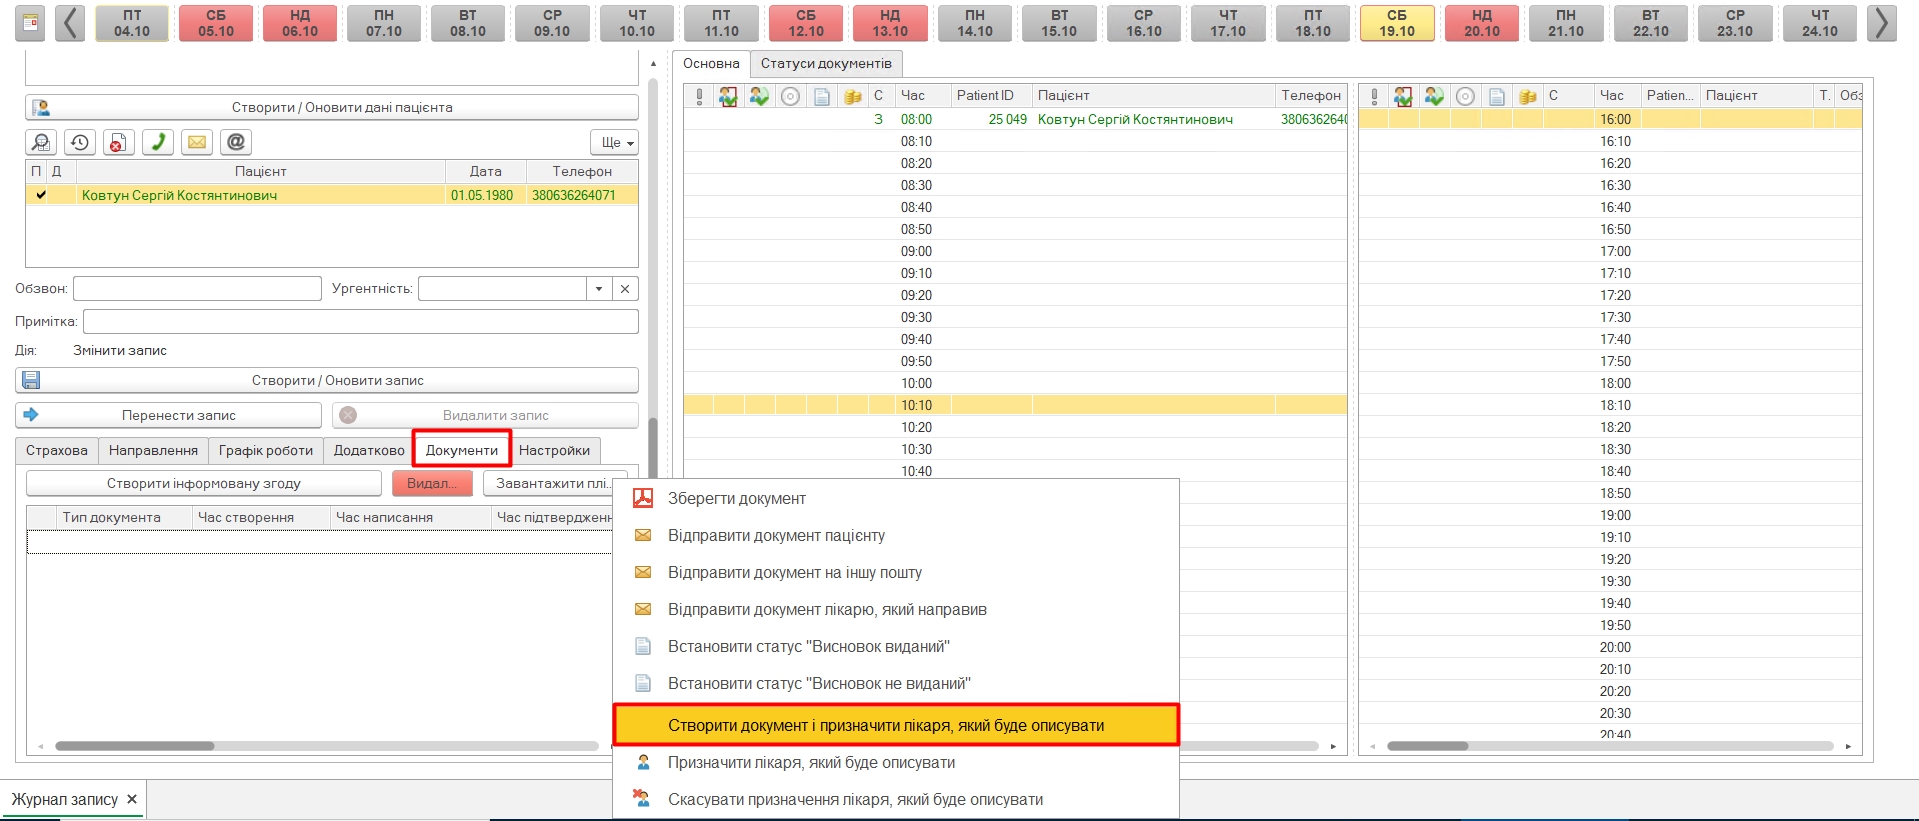The width and height of the screenshot is (1919, 821).
Task: Click the patient search magnifier icon
Action: click(x=41, y=142)
